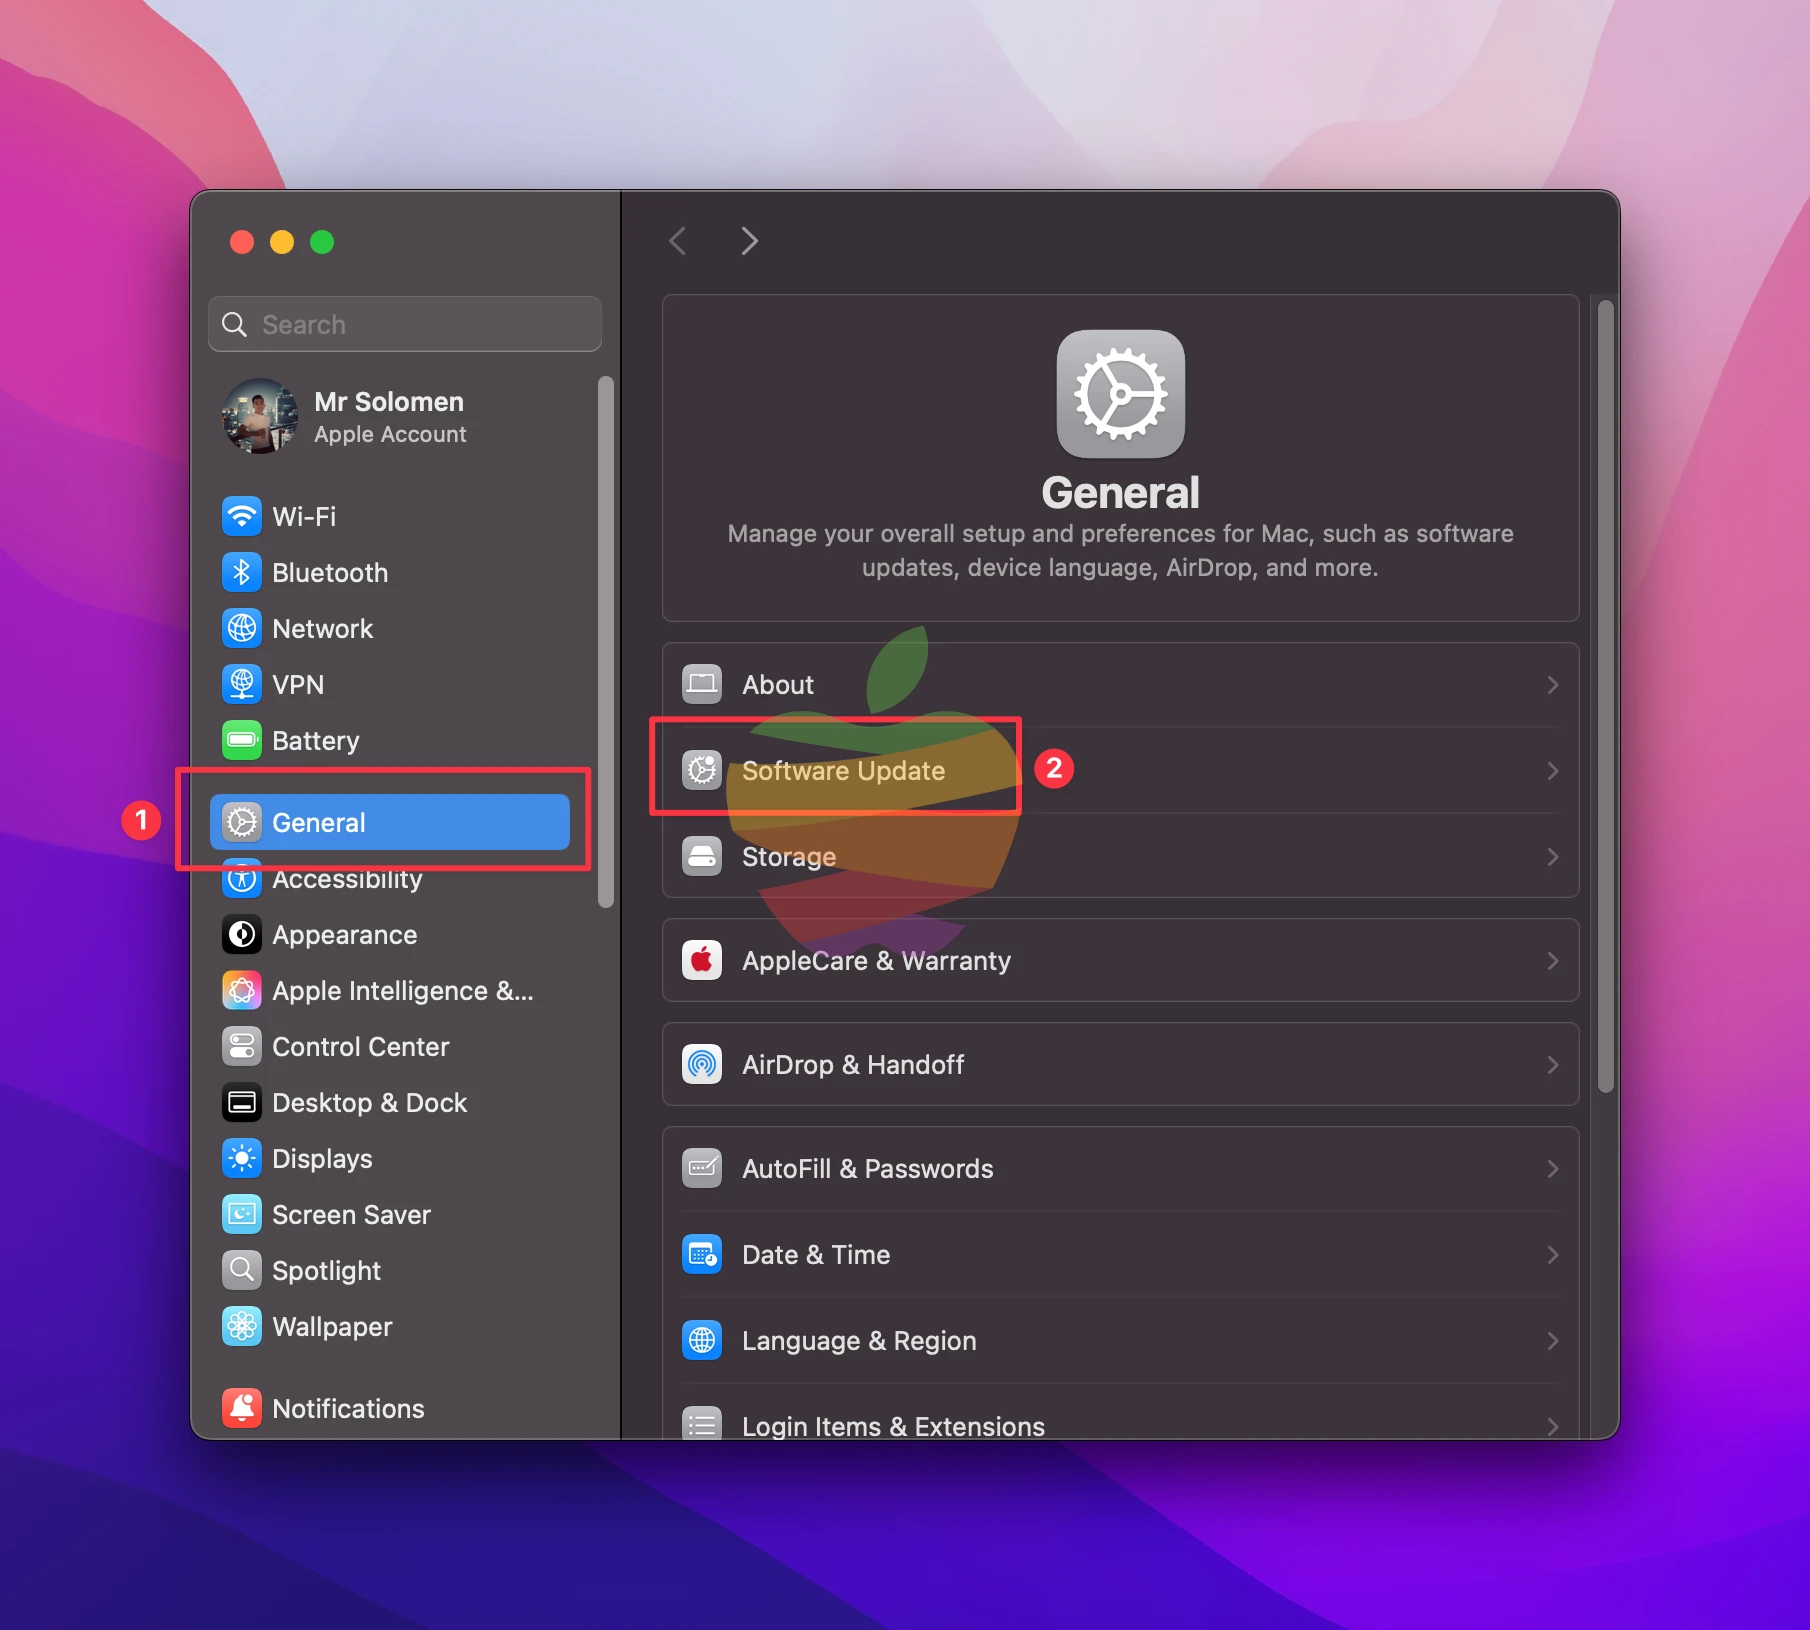The height and width of the screenshot is (1630, 1810).
Task: Click the AirDrop & Handoff icon
Action: (702, 1065)
